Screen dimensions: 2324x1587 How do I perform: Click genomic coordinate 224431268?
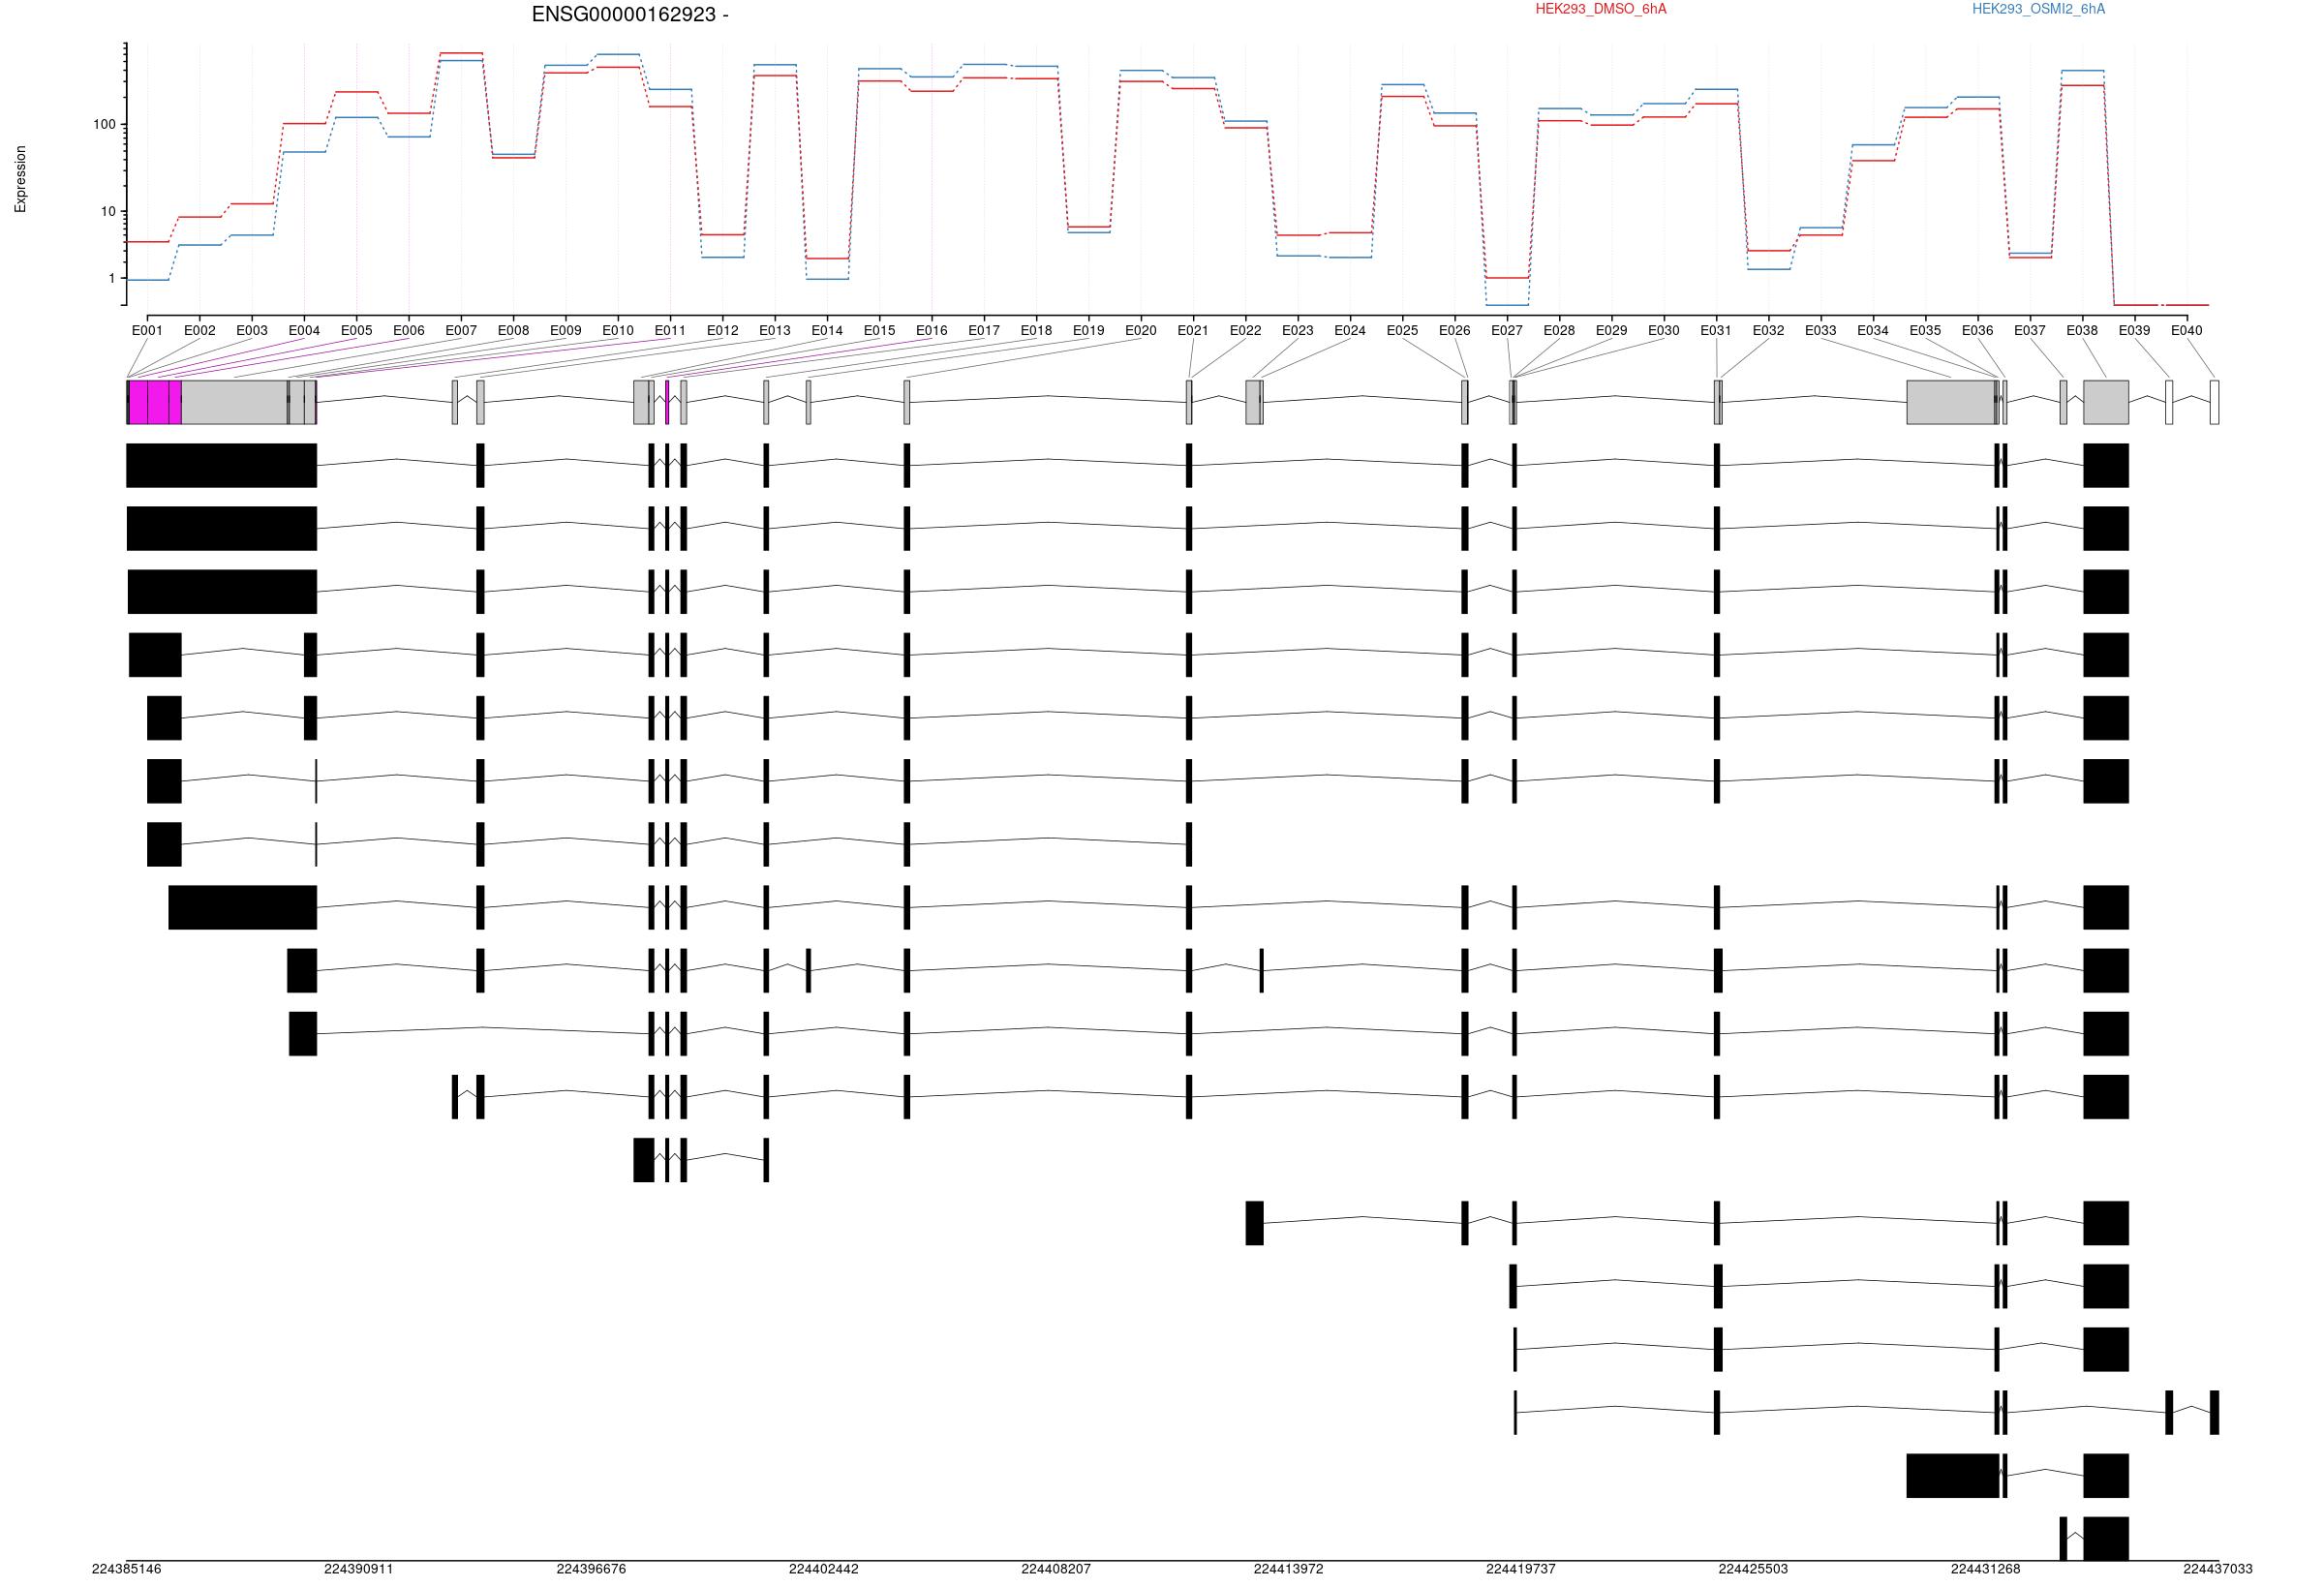(x=1986, y=1569)
